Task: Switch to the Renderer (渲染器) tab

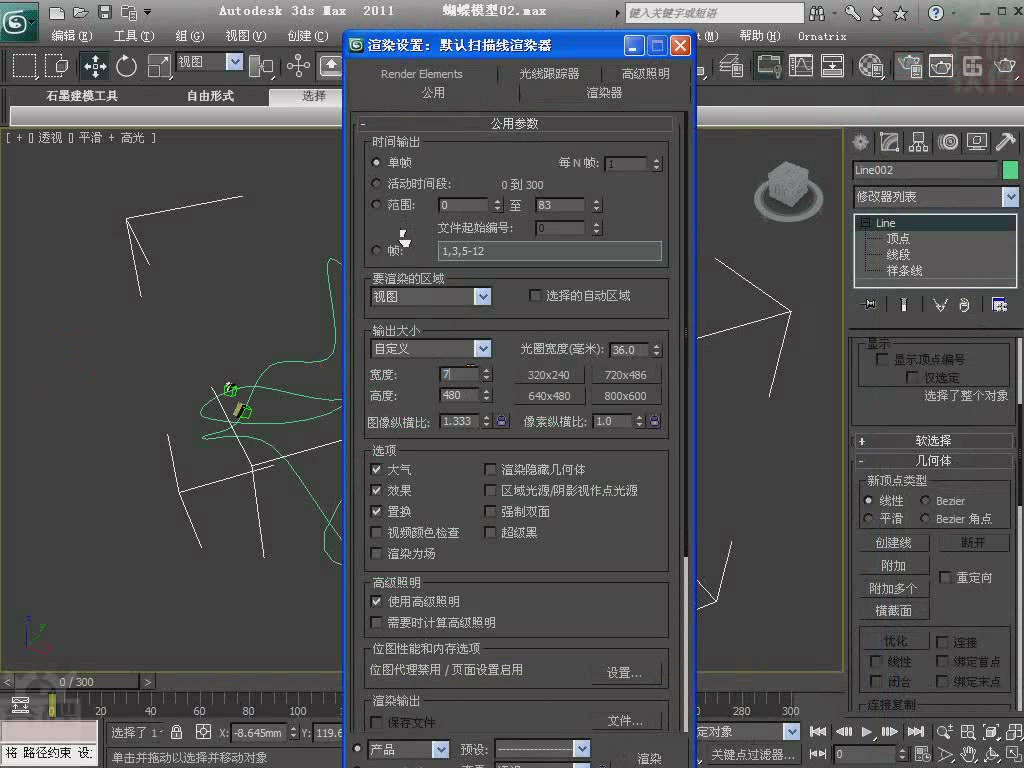Action: point(604,93)
